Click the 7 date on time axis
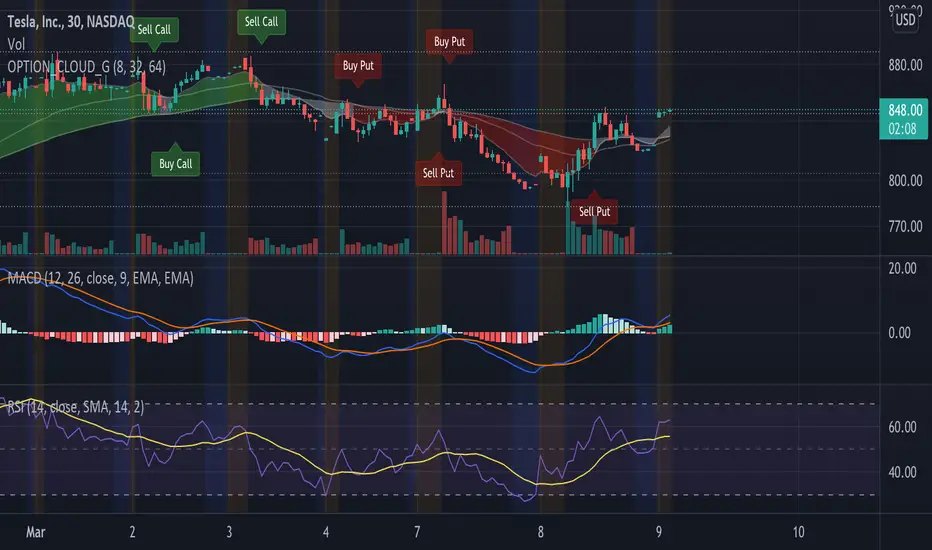This screenshot has height=550, width=932. point(417,532)
